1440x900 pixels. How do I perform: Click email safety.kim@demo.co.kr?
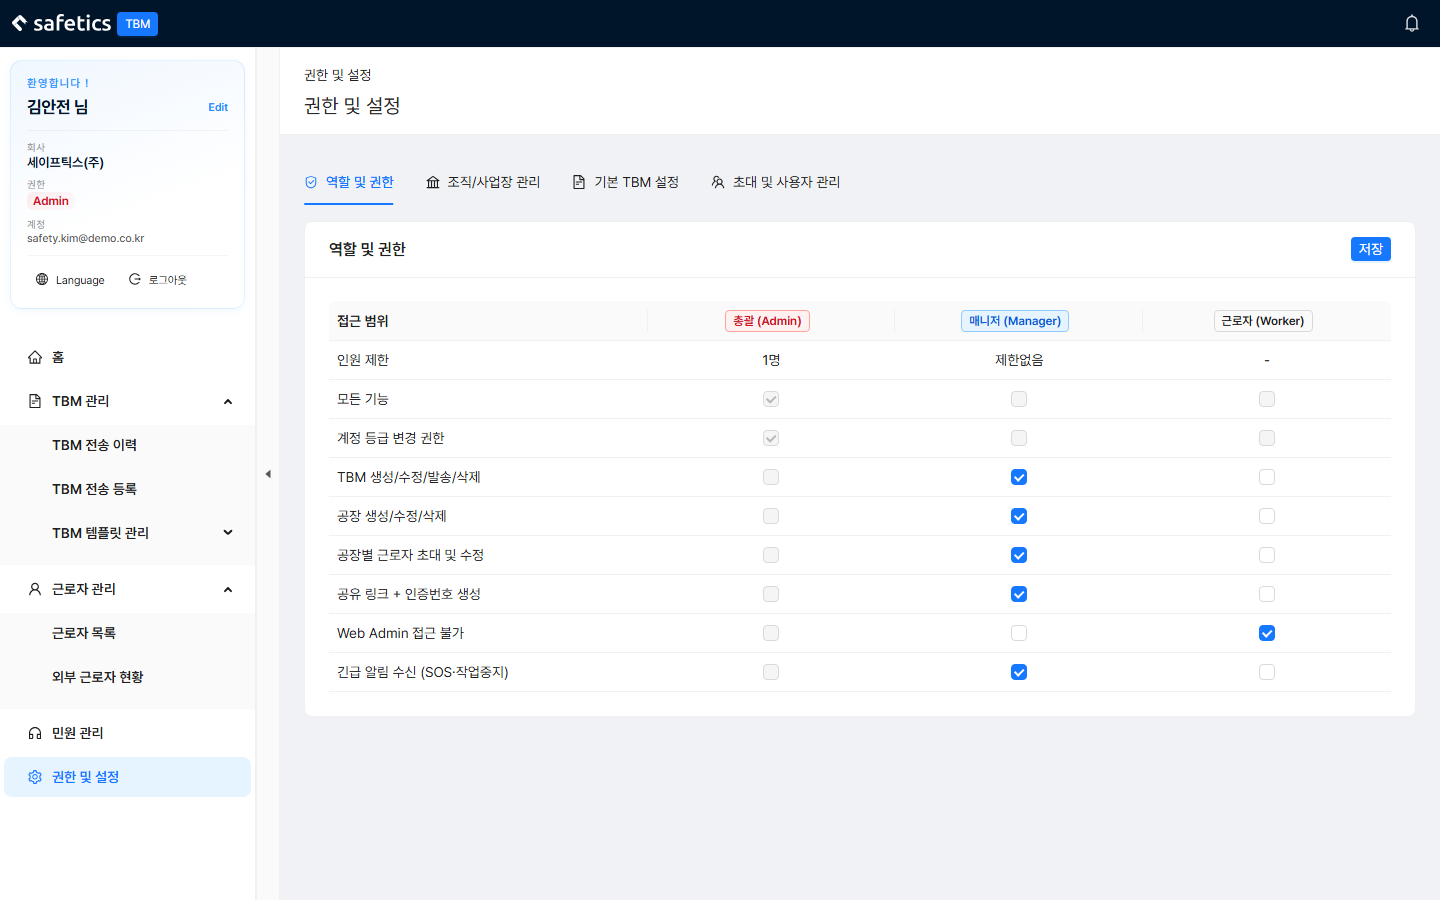click(x=86, y=238)
